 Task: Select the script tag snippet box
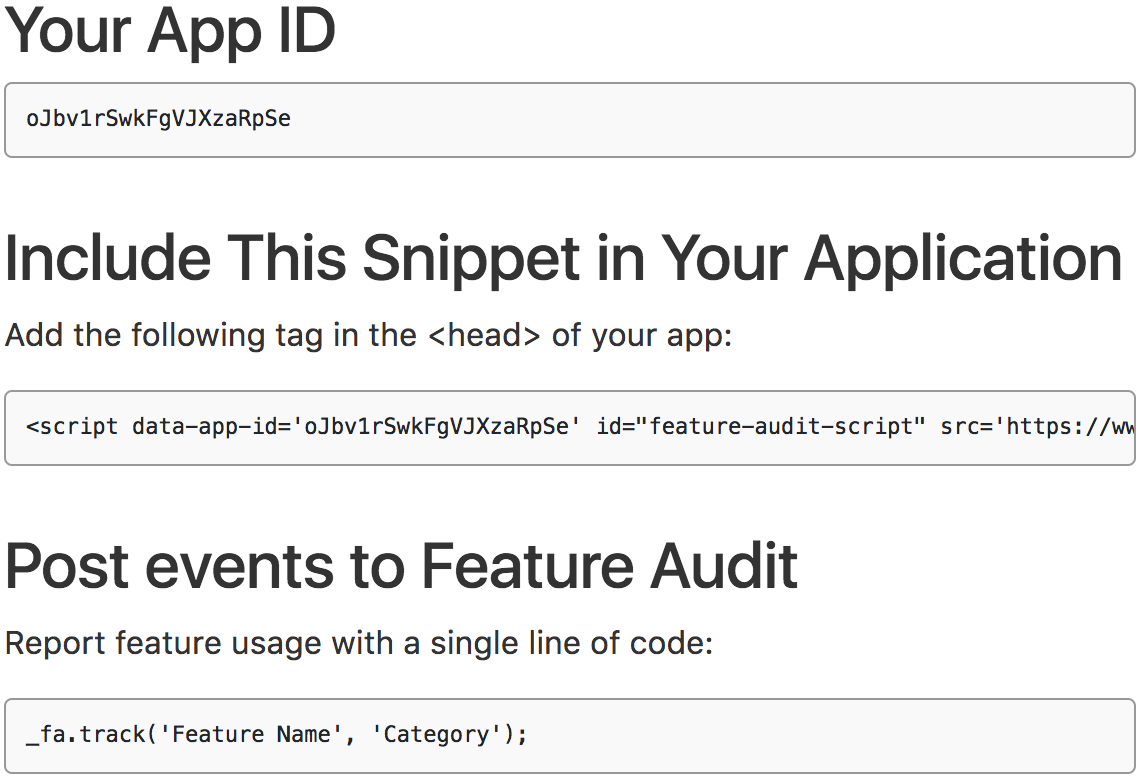(570, 428)
